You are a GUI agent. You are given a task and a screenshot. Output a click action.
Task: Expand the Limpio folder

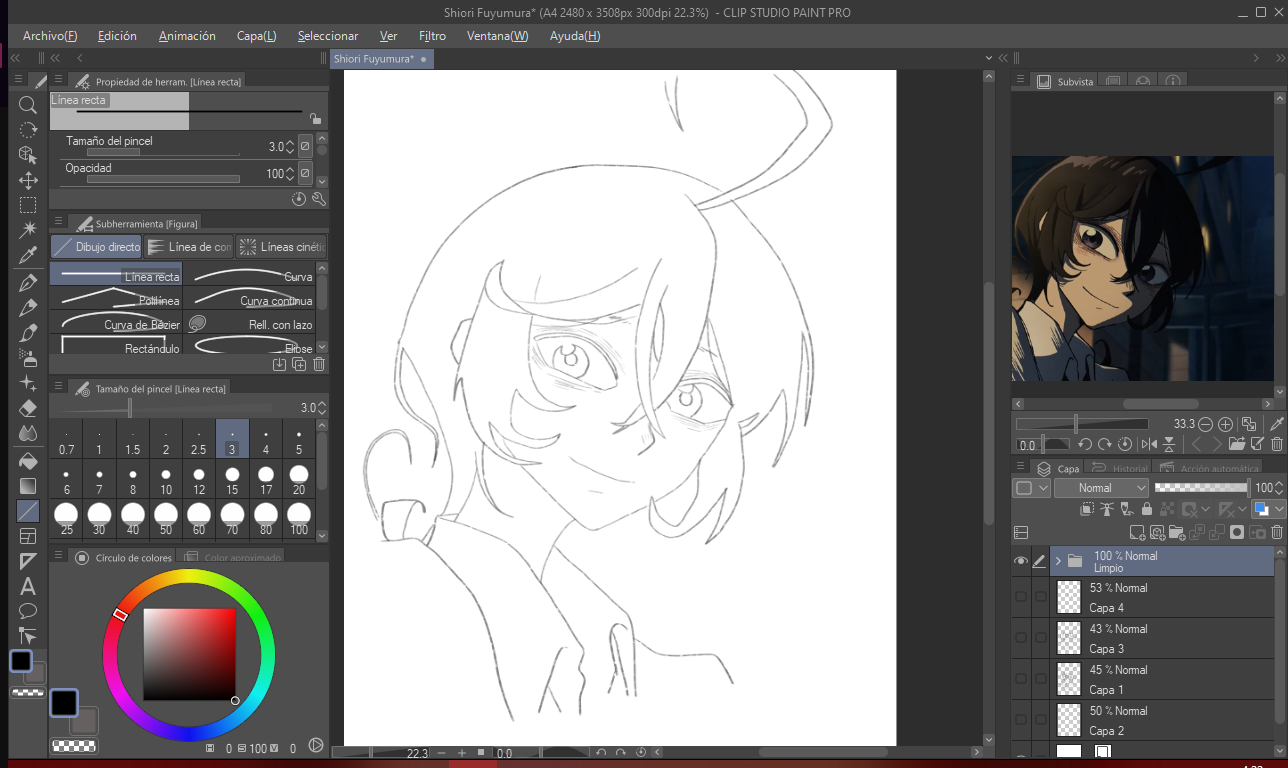click(x=1058, y=561)
